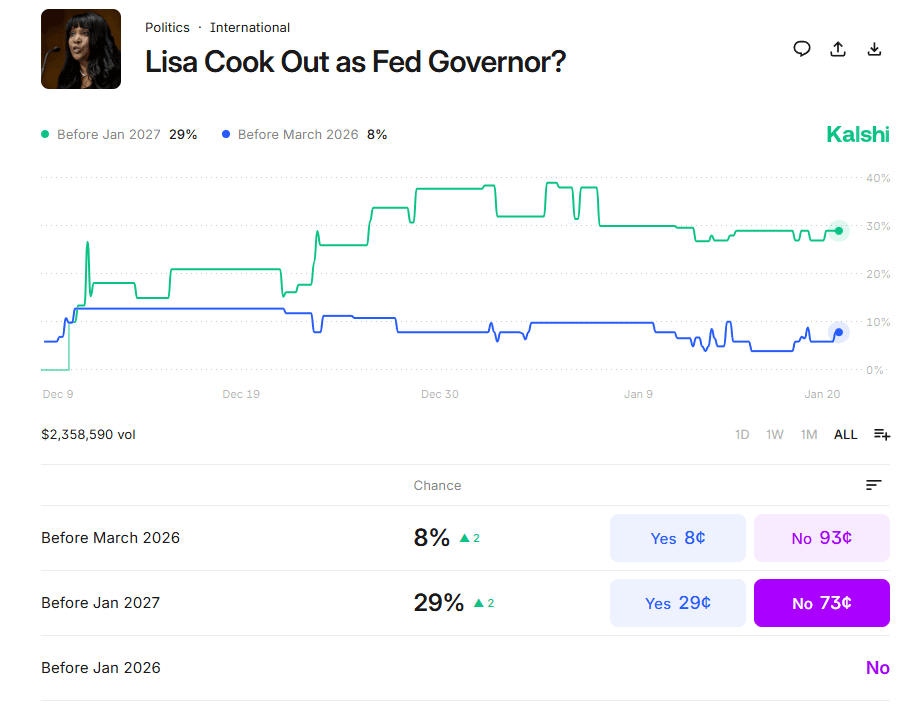The height and width of the screenshot is (718, 916).
Task: Click the Kalshi logo
Action: 857,134
